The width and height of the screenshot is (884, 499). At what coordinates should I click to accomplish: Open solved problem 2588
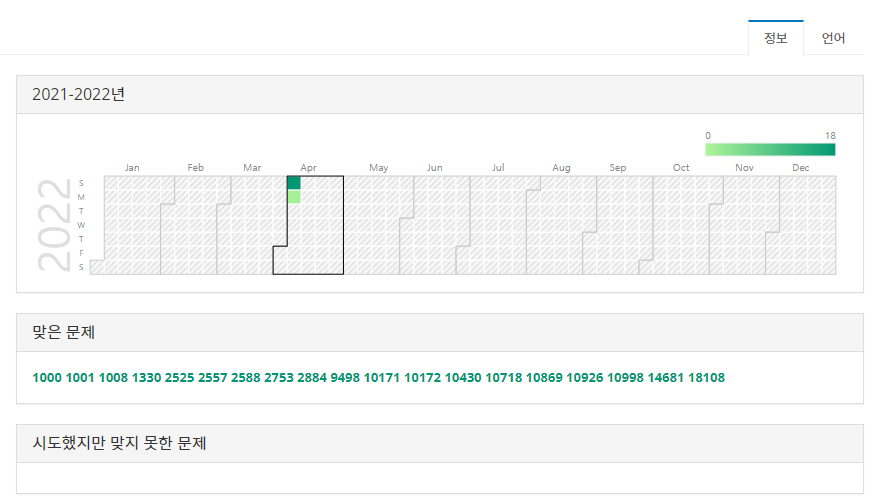[x=246, y=378]
